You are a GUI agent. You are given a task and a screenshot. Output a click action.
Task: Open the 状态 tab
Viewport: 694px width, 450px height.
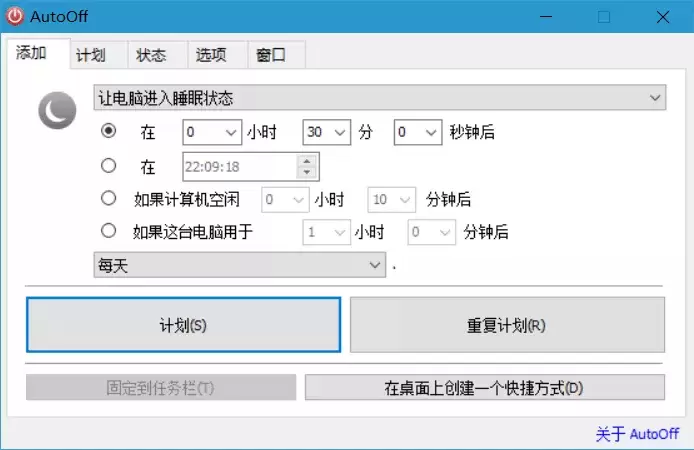[158, 55]
